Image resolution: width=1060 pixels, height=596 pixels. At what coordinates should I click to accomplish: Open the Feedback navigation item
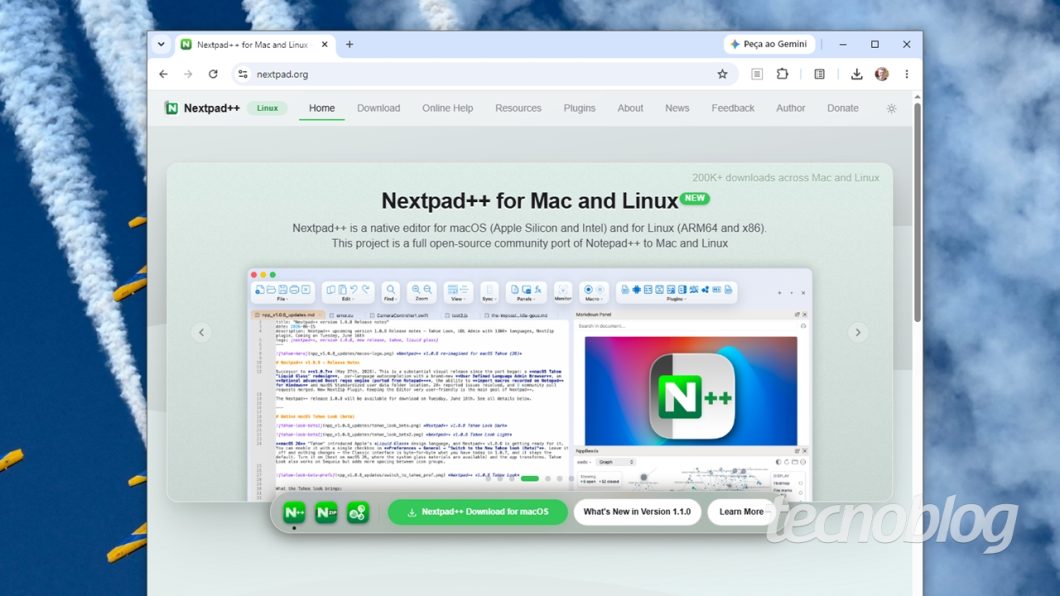733,108
